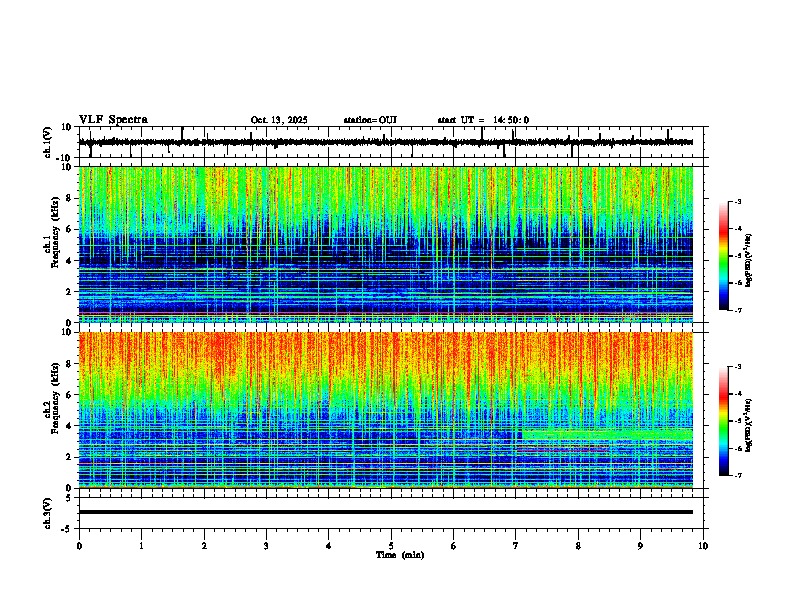Click the '6' tick on the Time axis
Image resolution: width=792 pixels, height=612 pixels.
454,546
